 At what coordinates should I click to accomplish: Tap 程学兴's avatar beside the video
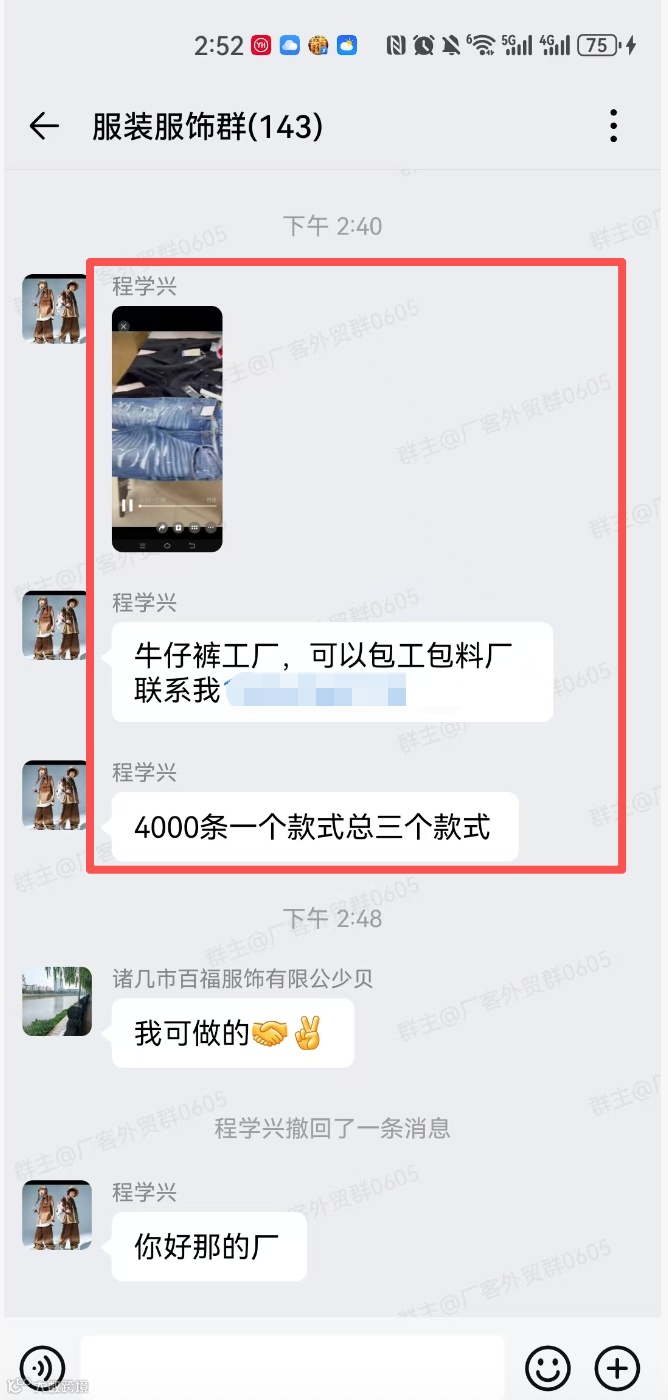point(56,309)
